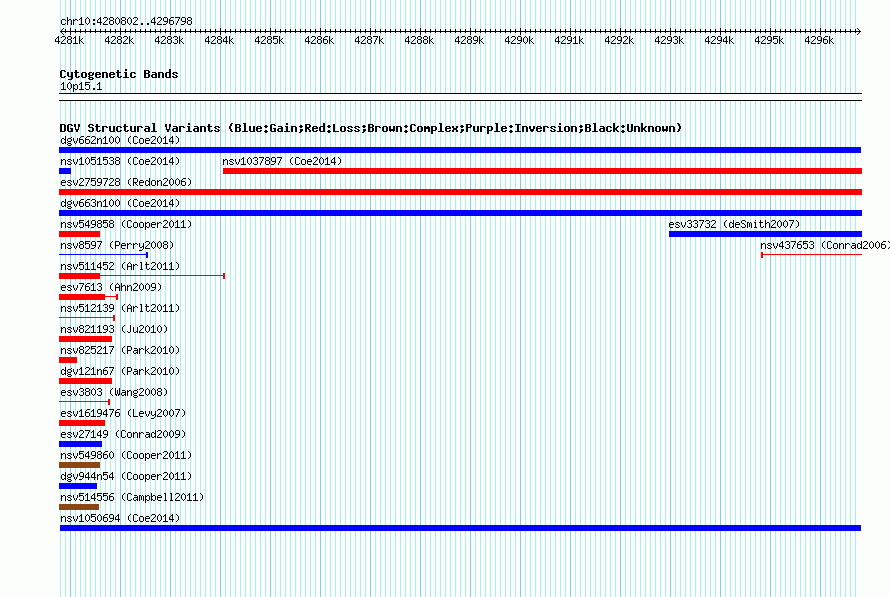This screenshot has height=597, width=890.
Task: Select the red esv1619476 loss bar
Action: click(82, 423)
